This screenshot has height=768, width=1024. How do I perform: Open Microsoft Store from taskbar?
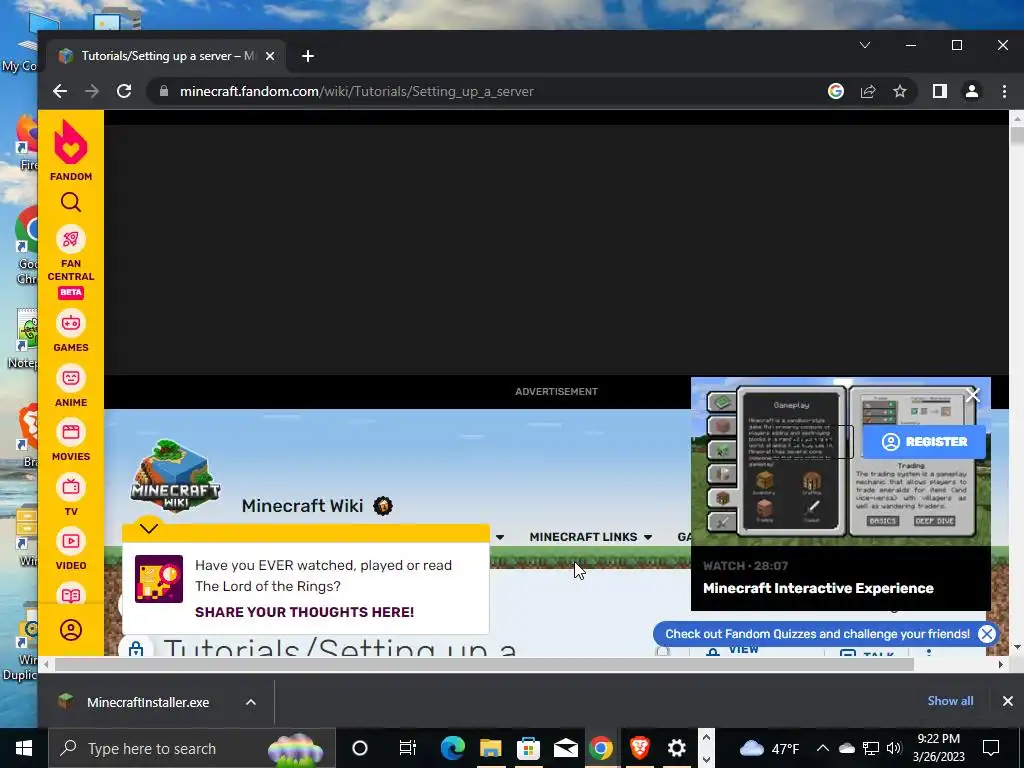point(528,748)
